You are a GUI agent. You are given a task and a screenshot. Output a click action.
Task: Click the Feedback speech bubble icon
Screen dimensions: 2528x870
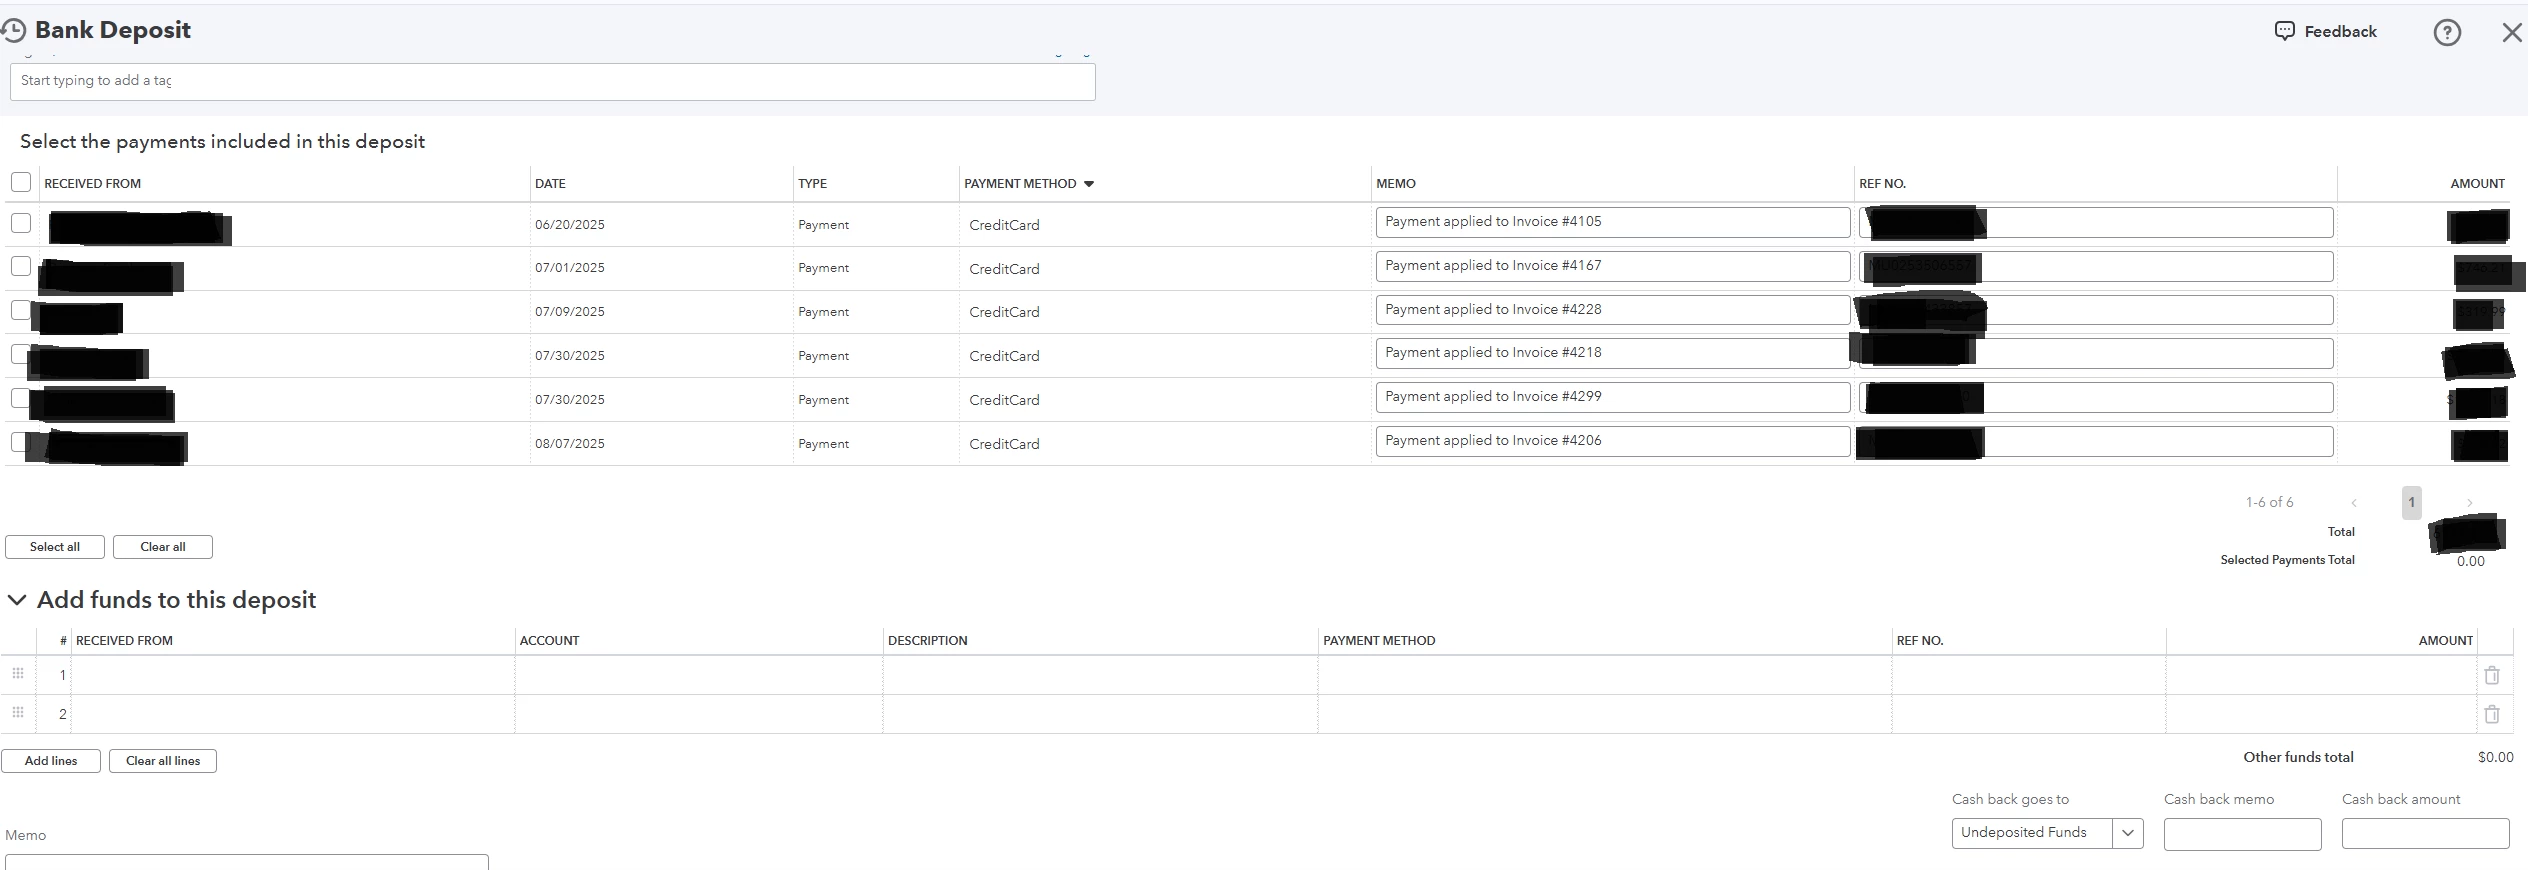(2285, 31)
